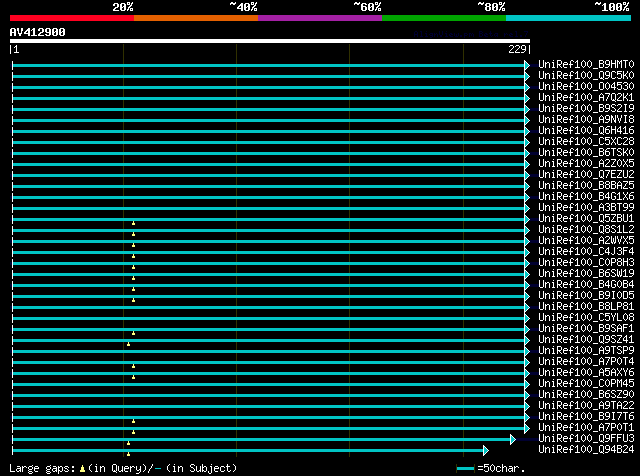The image size is (640, 476).
Task: Click the gap marker under the UniRef100_Q94B24 bar
Action: pos(129,454)
